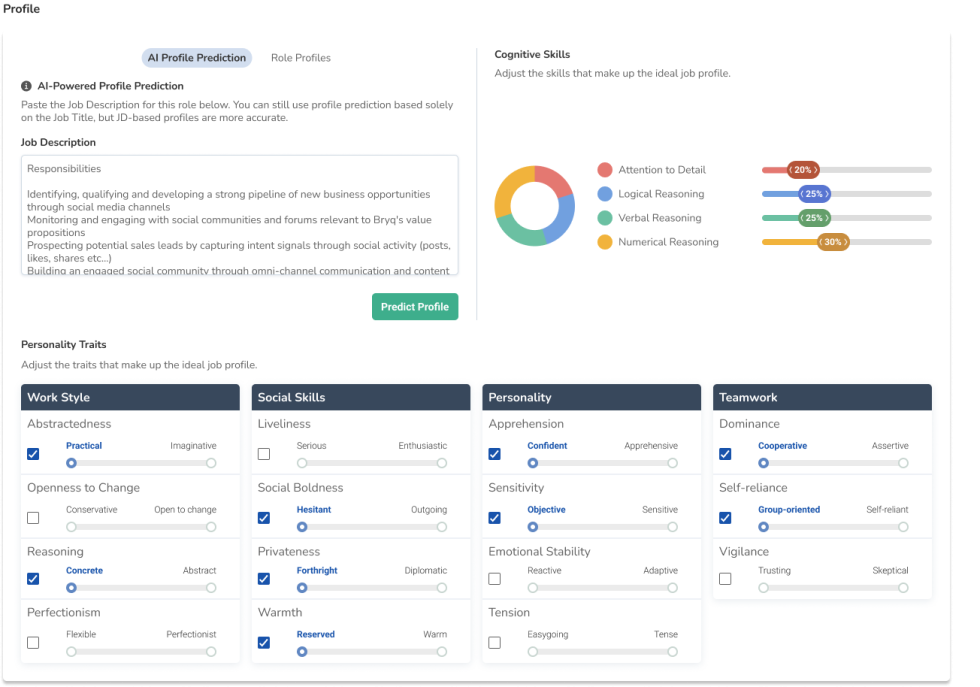Tick the Liveliness trait checkbox
This screenshot has width=980, height=687.
click(x=264, y=454)
